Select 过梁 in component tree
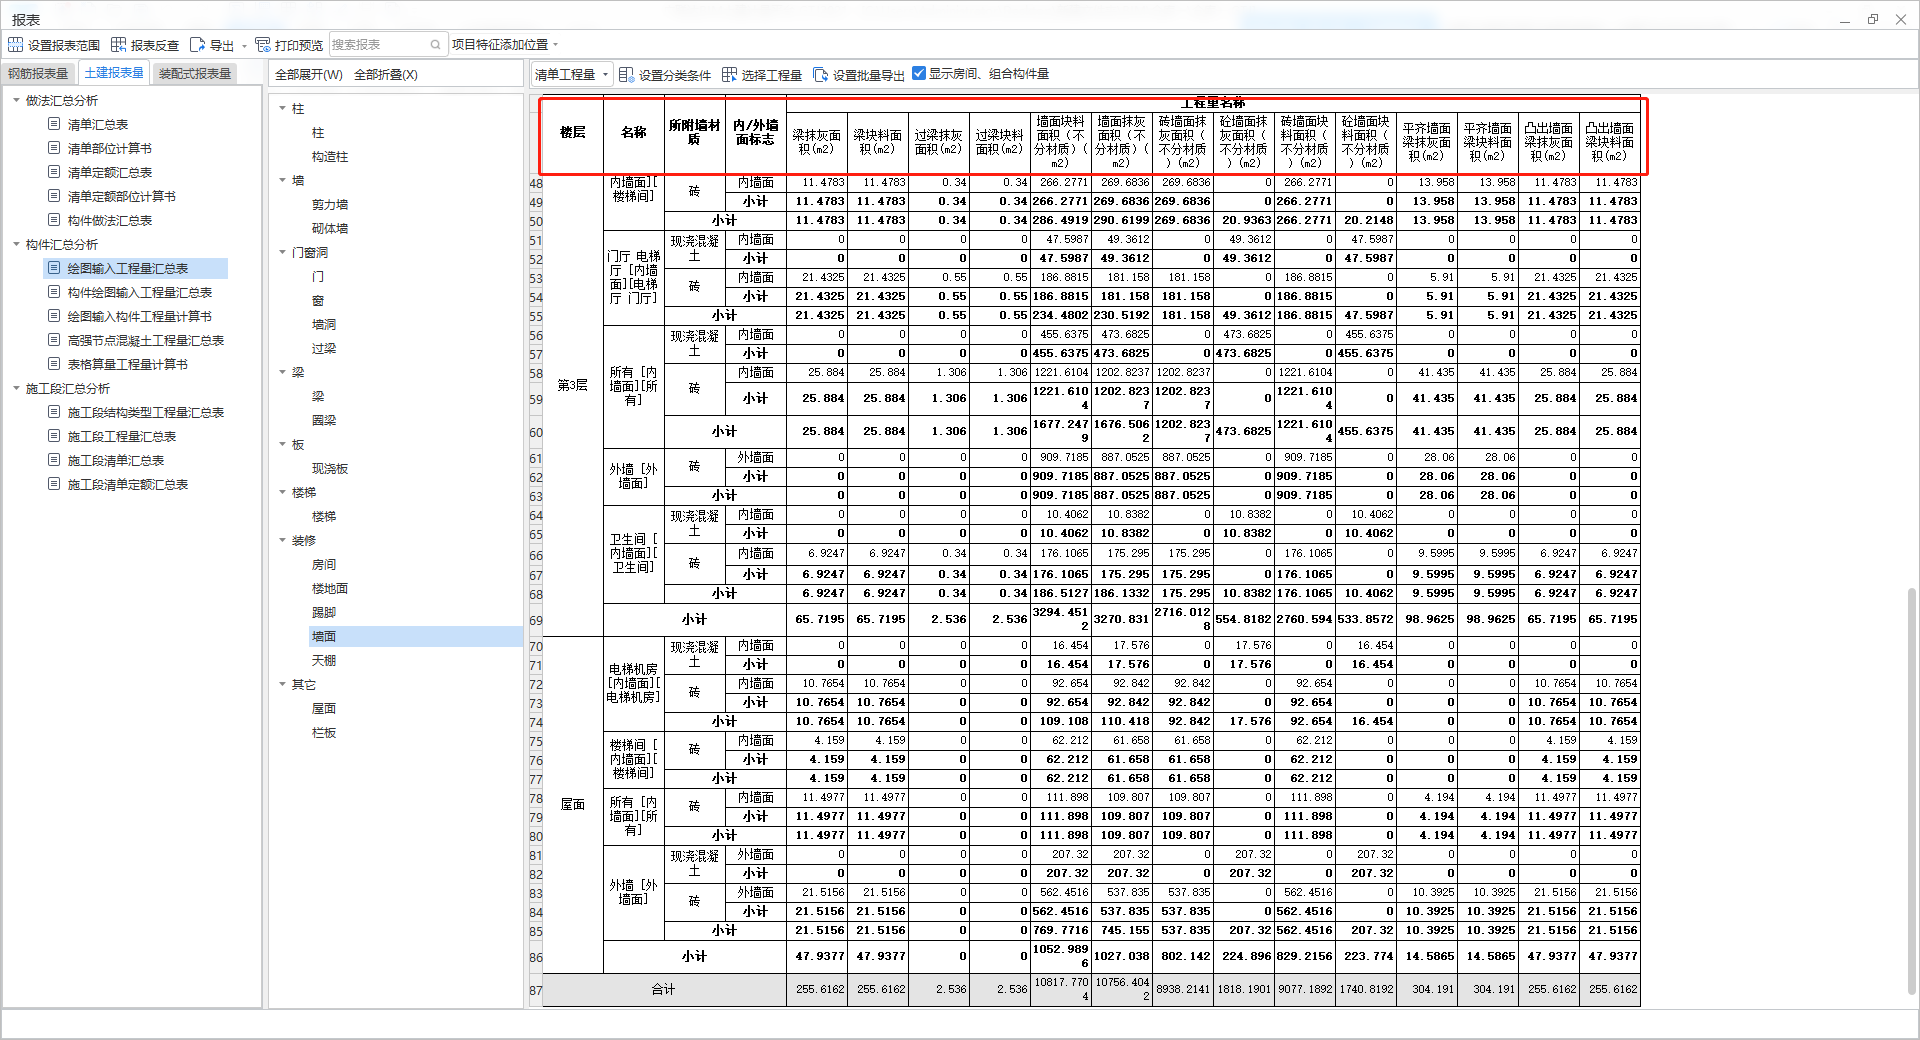 coord(324,348)
